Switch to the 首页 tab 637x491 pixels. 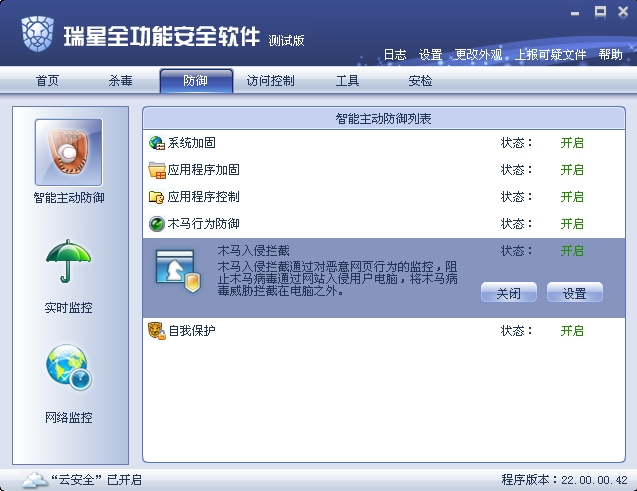(48, 81)
